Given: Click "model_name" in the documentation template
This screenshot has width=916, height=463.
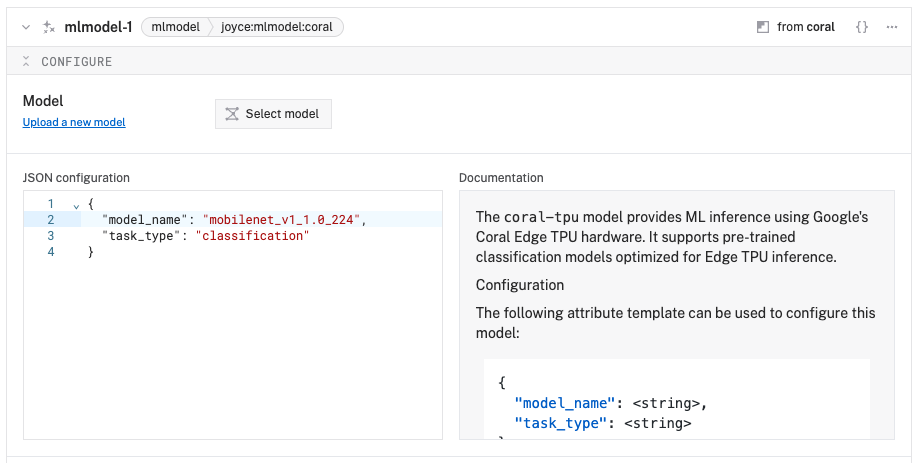Looking at the screenshot, I should [565, 403].
